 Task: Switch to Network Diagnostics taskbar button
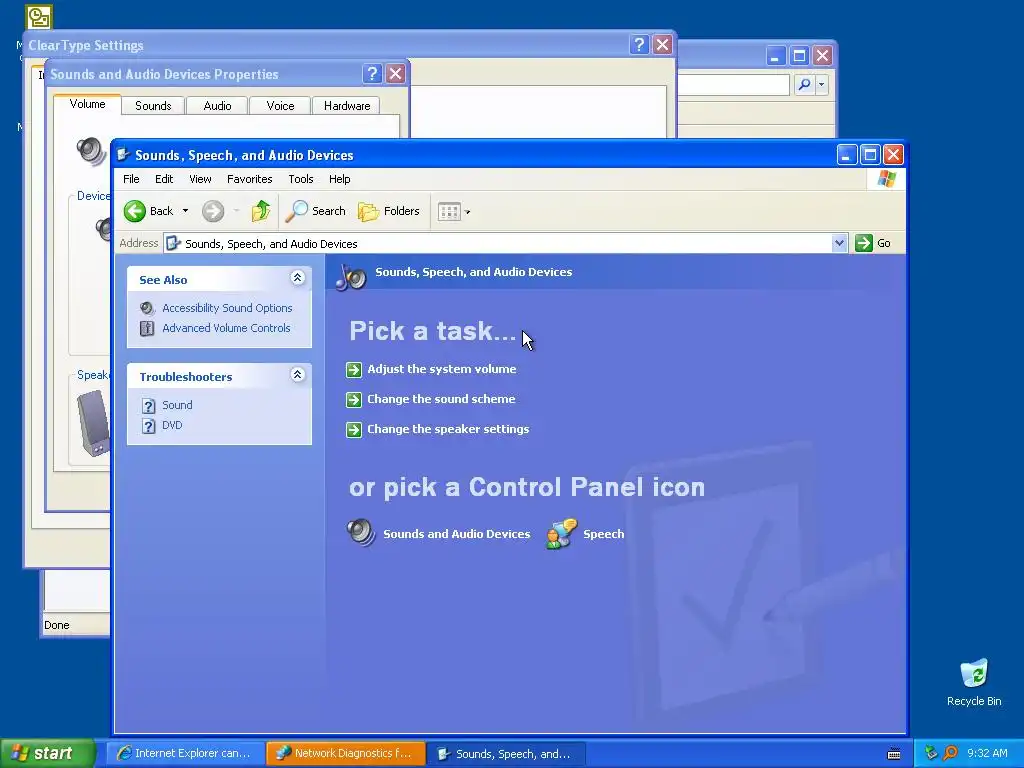coord(346,753)
